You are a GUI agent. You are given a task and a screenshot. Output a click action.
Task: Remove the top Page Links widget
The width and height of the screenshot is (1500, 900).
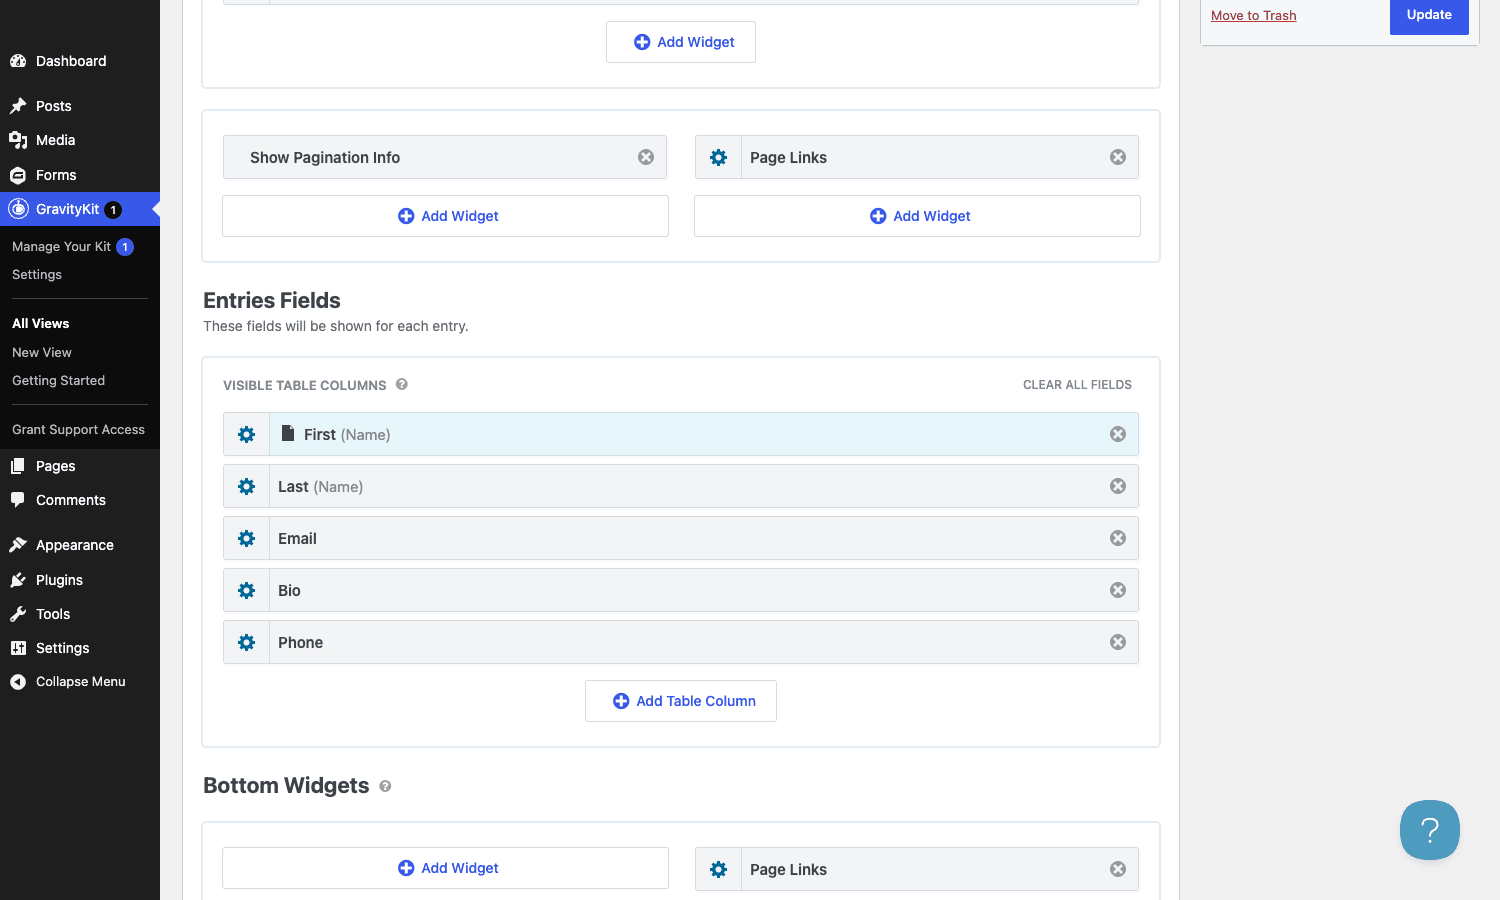1118,157
